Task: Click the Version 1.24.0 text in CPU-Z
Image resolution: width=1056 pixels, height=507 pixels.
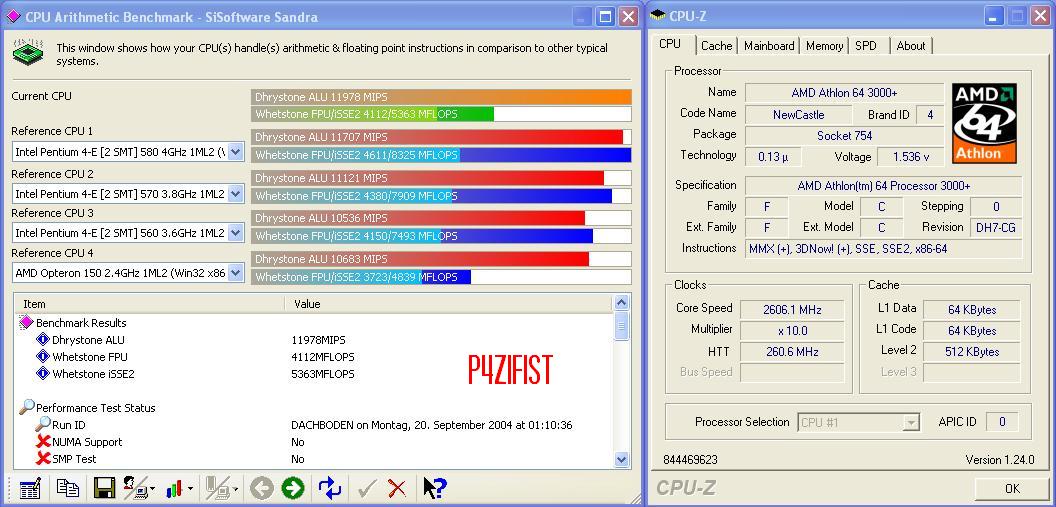Action: click(x=999, y=460)
